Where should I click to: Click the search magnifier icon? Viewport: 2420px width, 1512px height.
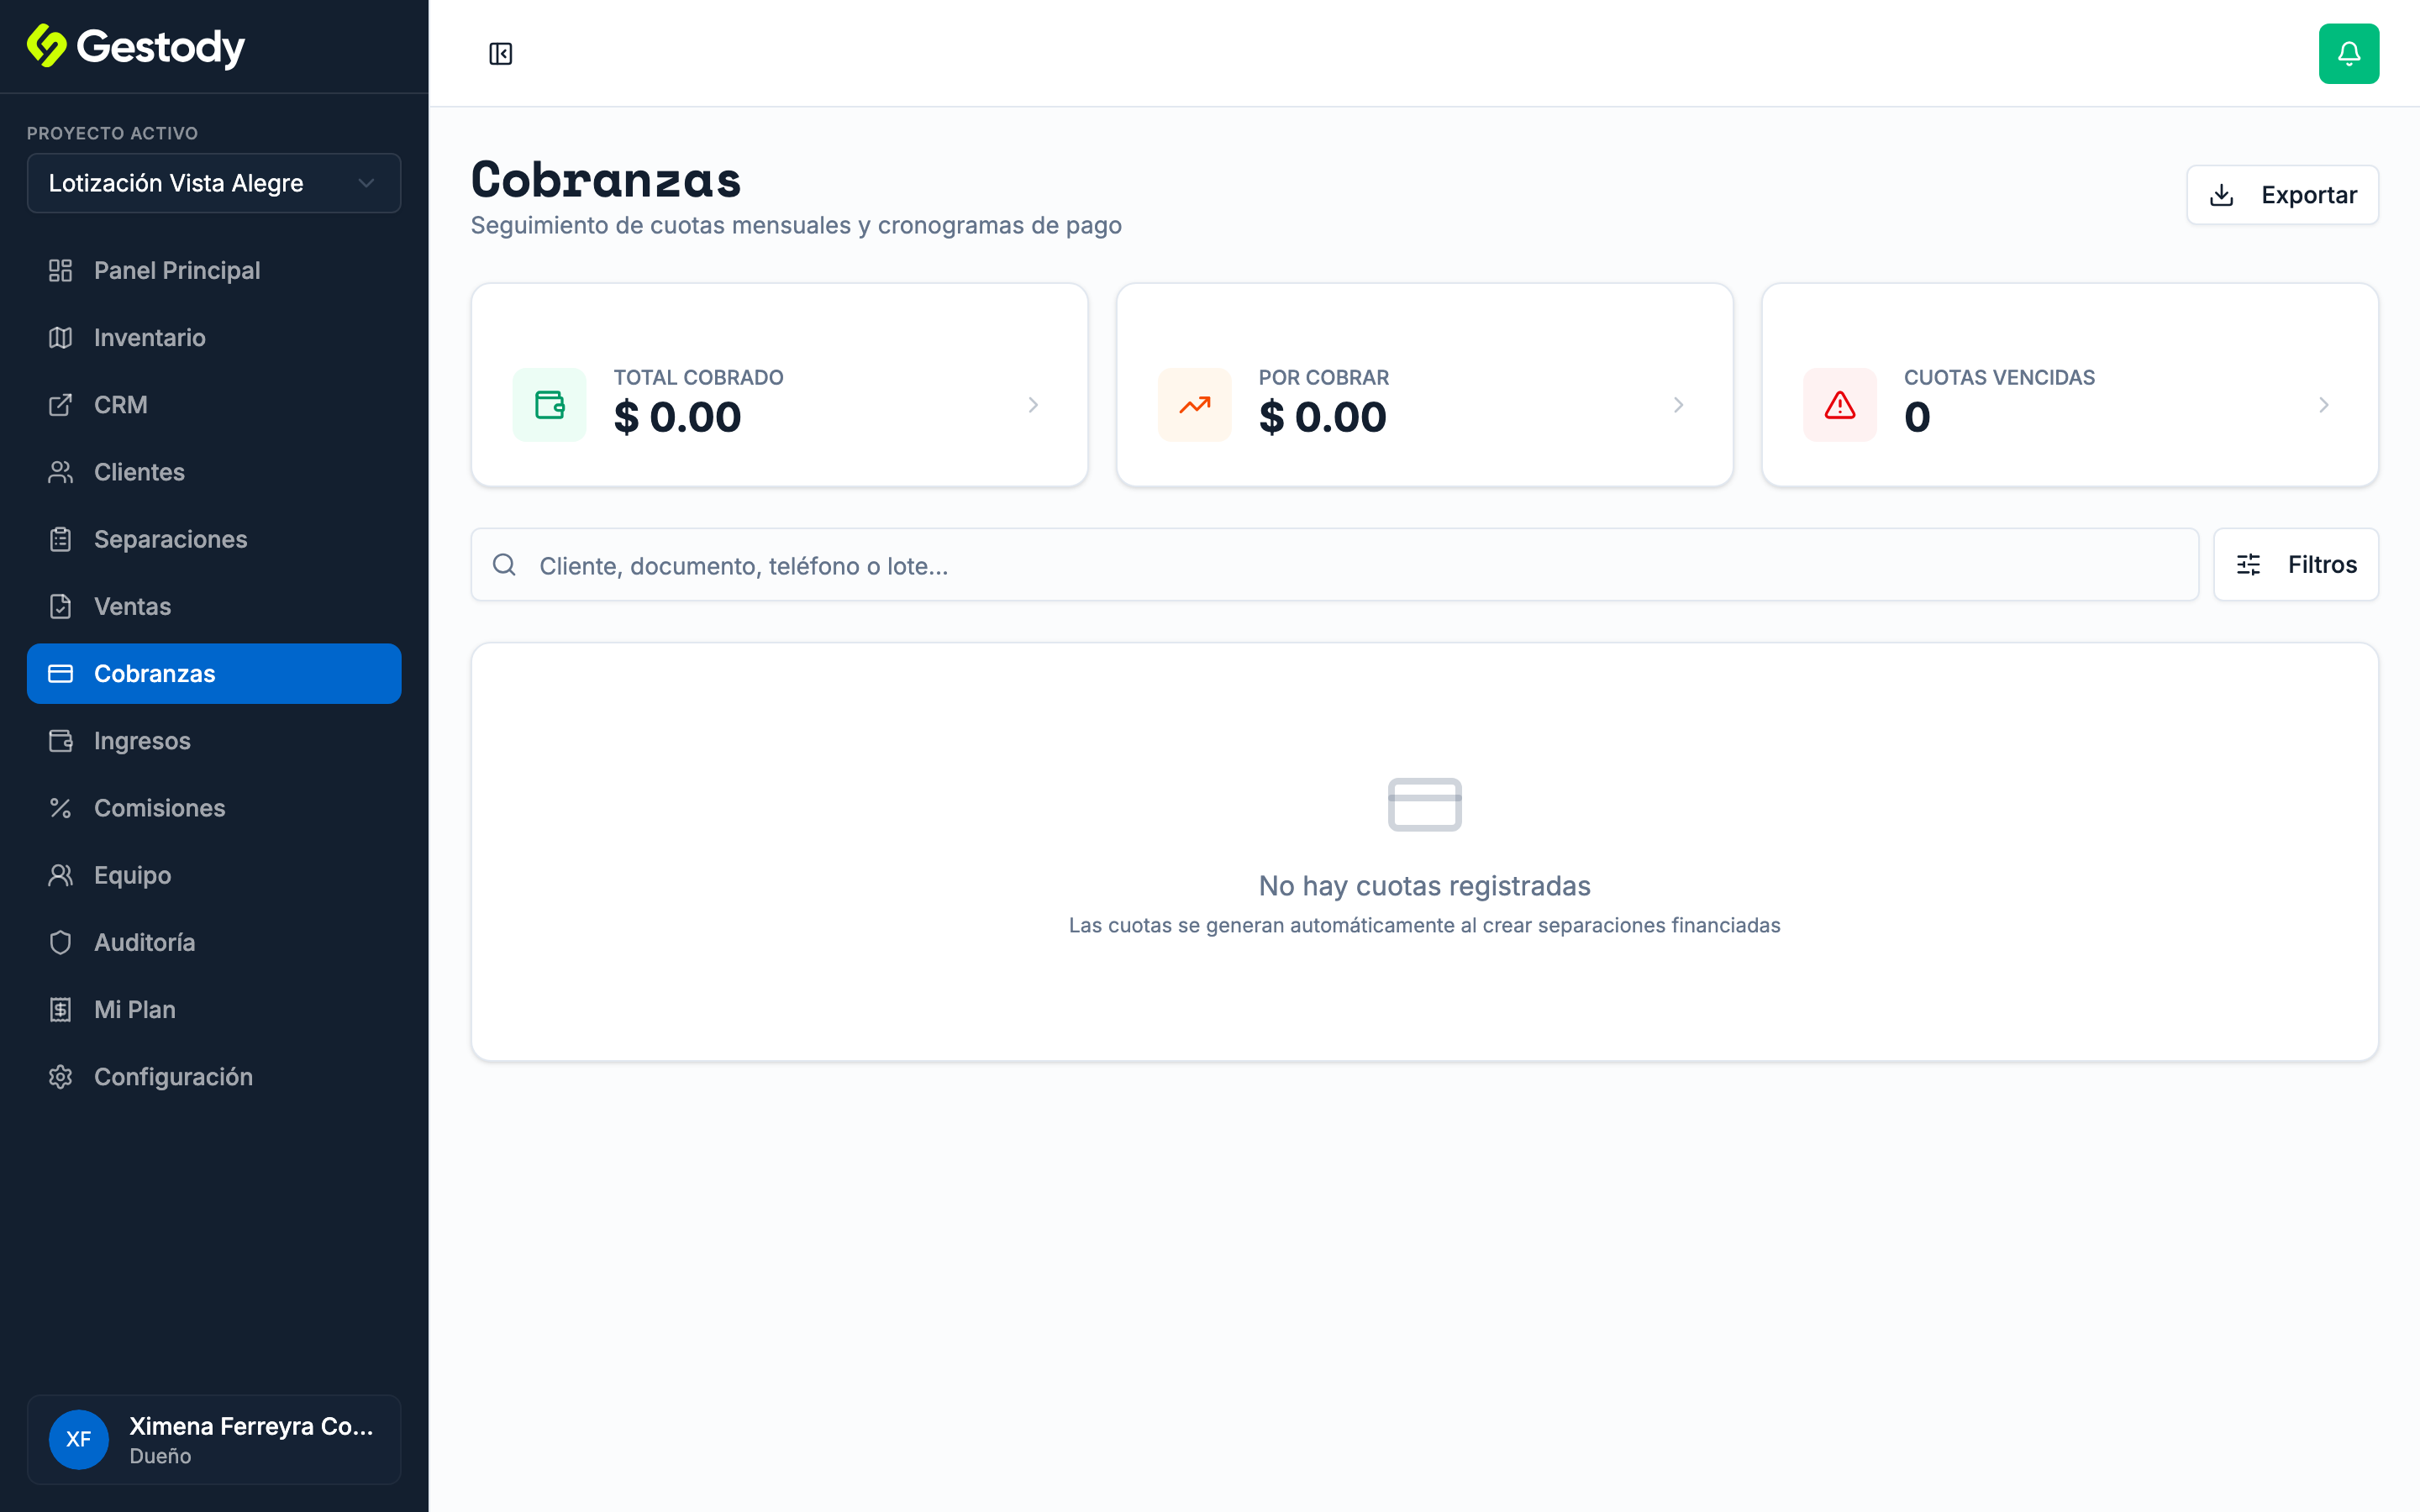505,565
